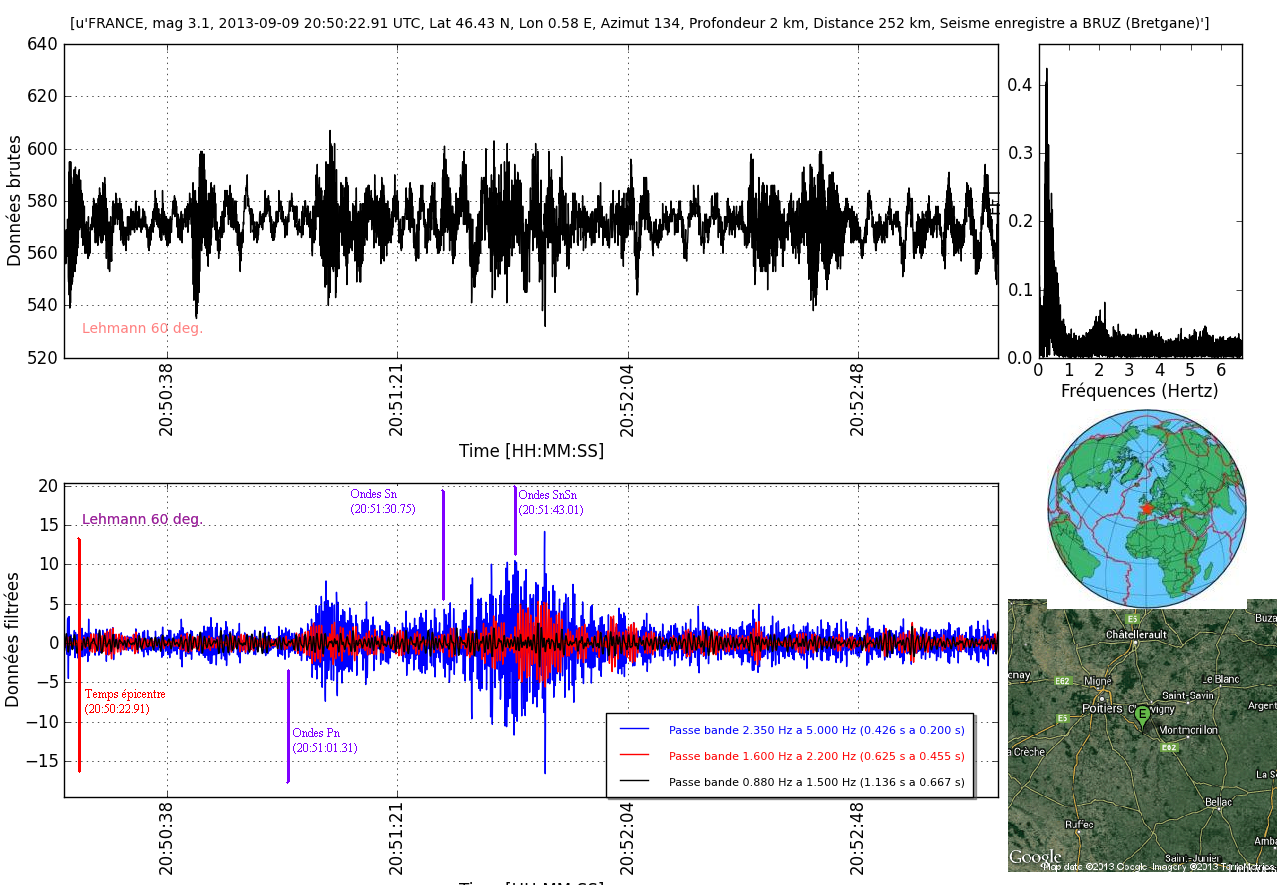The image size is (1280, 885).
Task: Click the pink Lehmann 60 deg. text in raw plot
Action: coord(142,328)
